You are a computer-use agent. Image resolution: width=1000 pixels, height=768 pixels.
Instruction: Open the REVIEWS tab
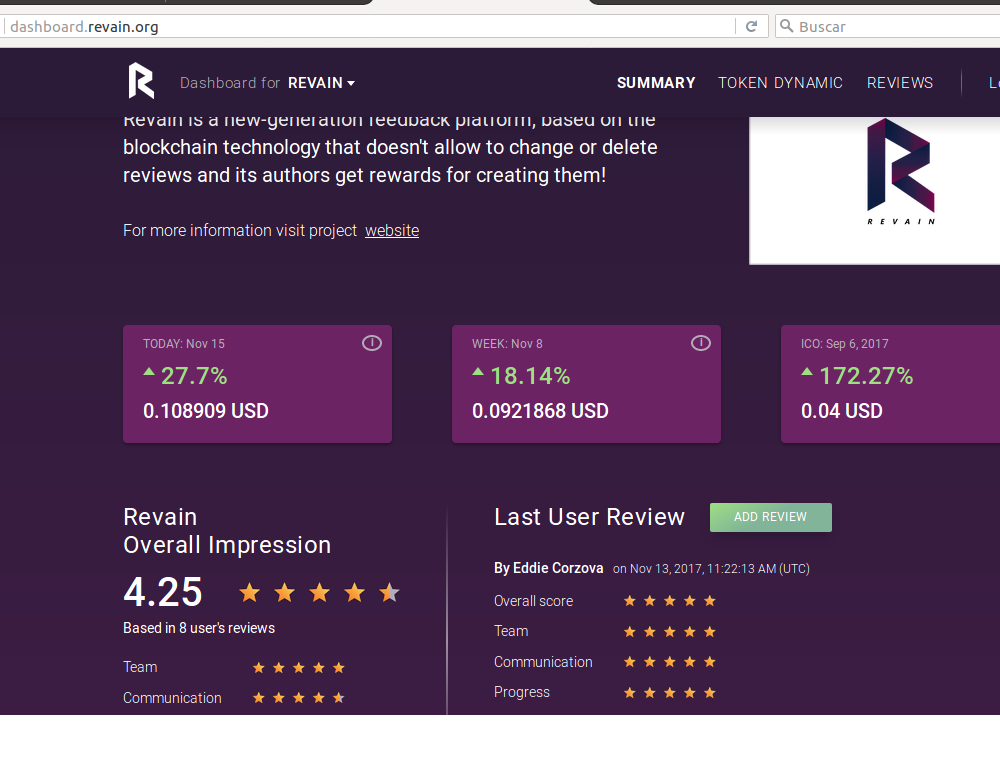[900, 83]
